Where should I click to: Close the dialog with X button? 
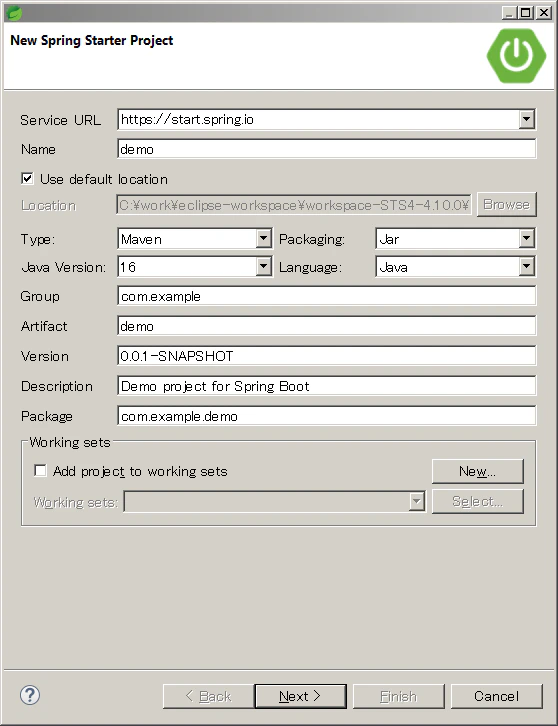(x=544, y=13)
